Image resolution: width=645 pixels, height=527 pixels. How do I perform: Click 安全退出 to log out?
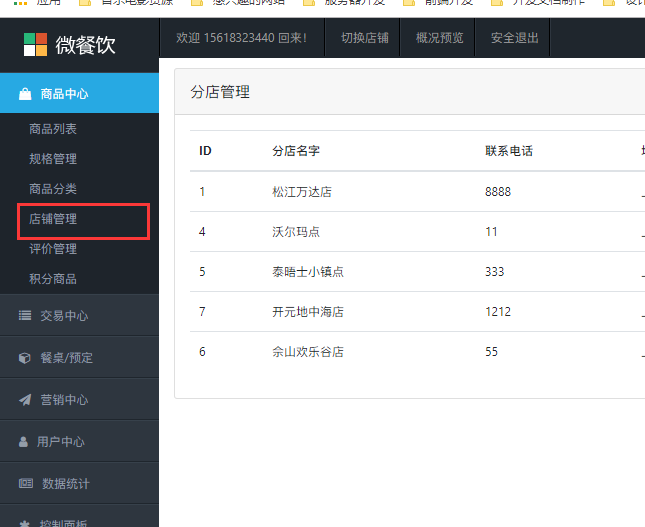click(515, 38)
